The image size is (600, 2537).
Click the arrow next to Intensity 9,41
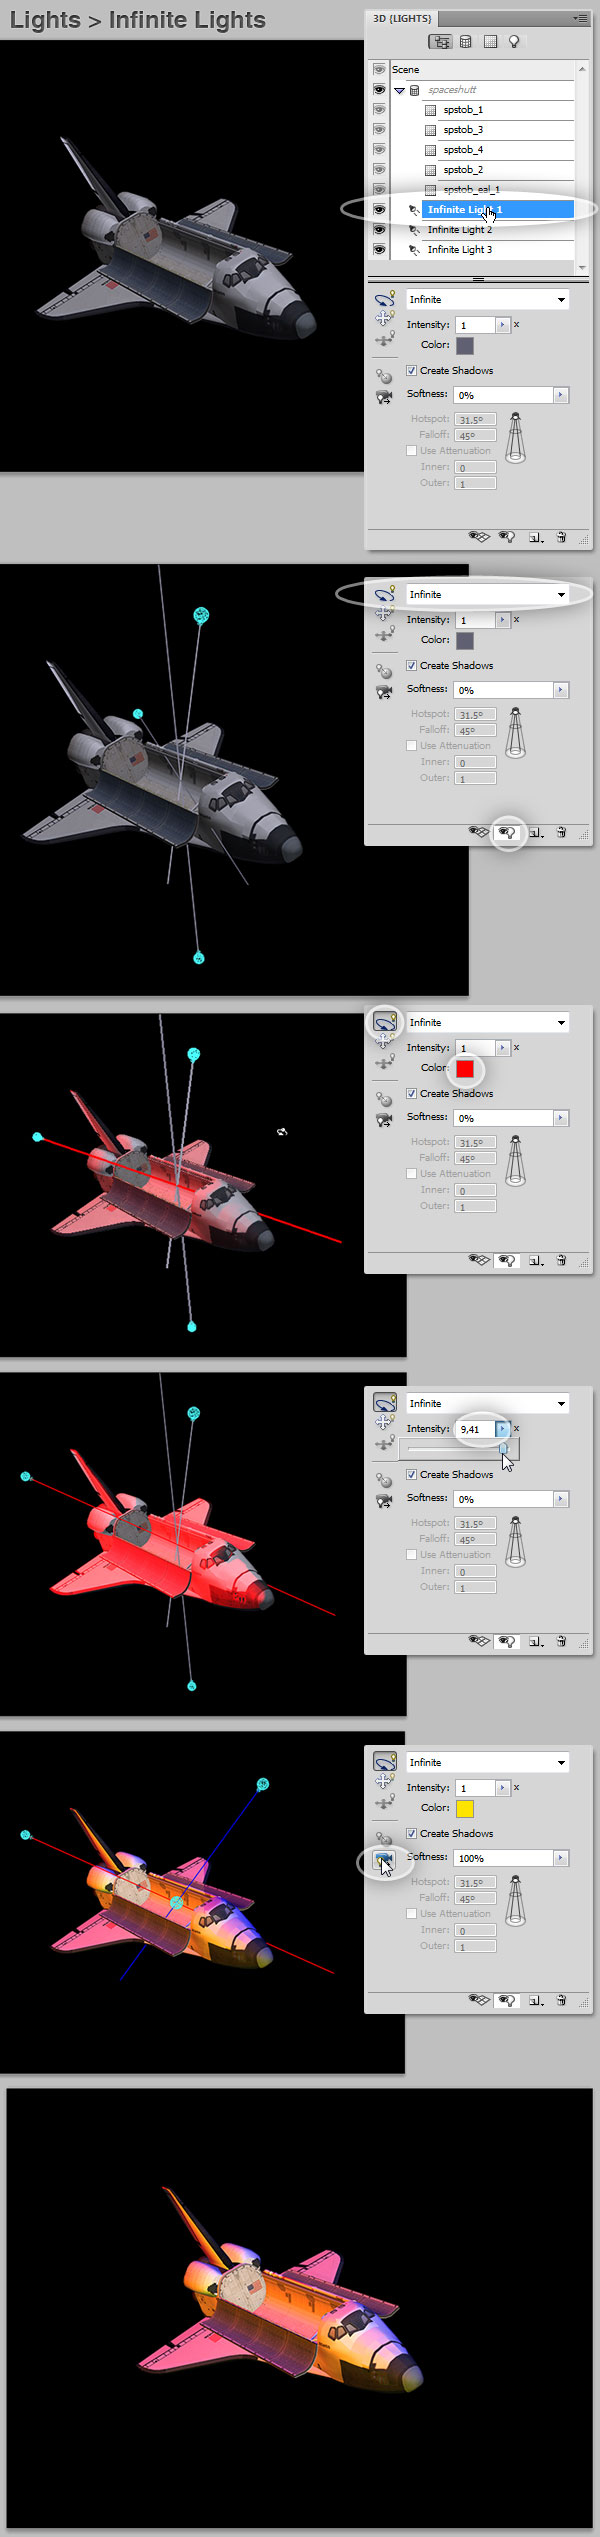[502, 1429]
